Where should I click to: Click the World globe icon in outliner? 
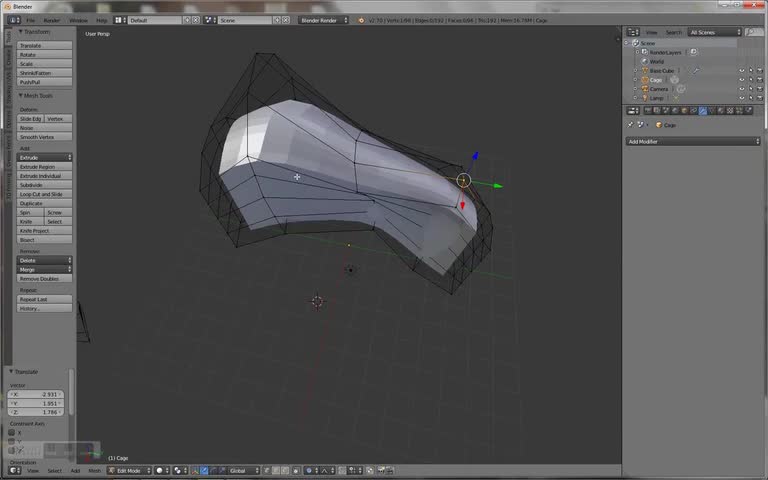tap(645, 61)
